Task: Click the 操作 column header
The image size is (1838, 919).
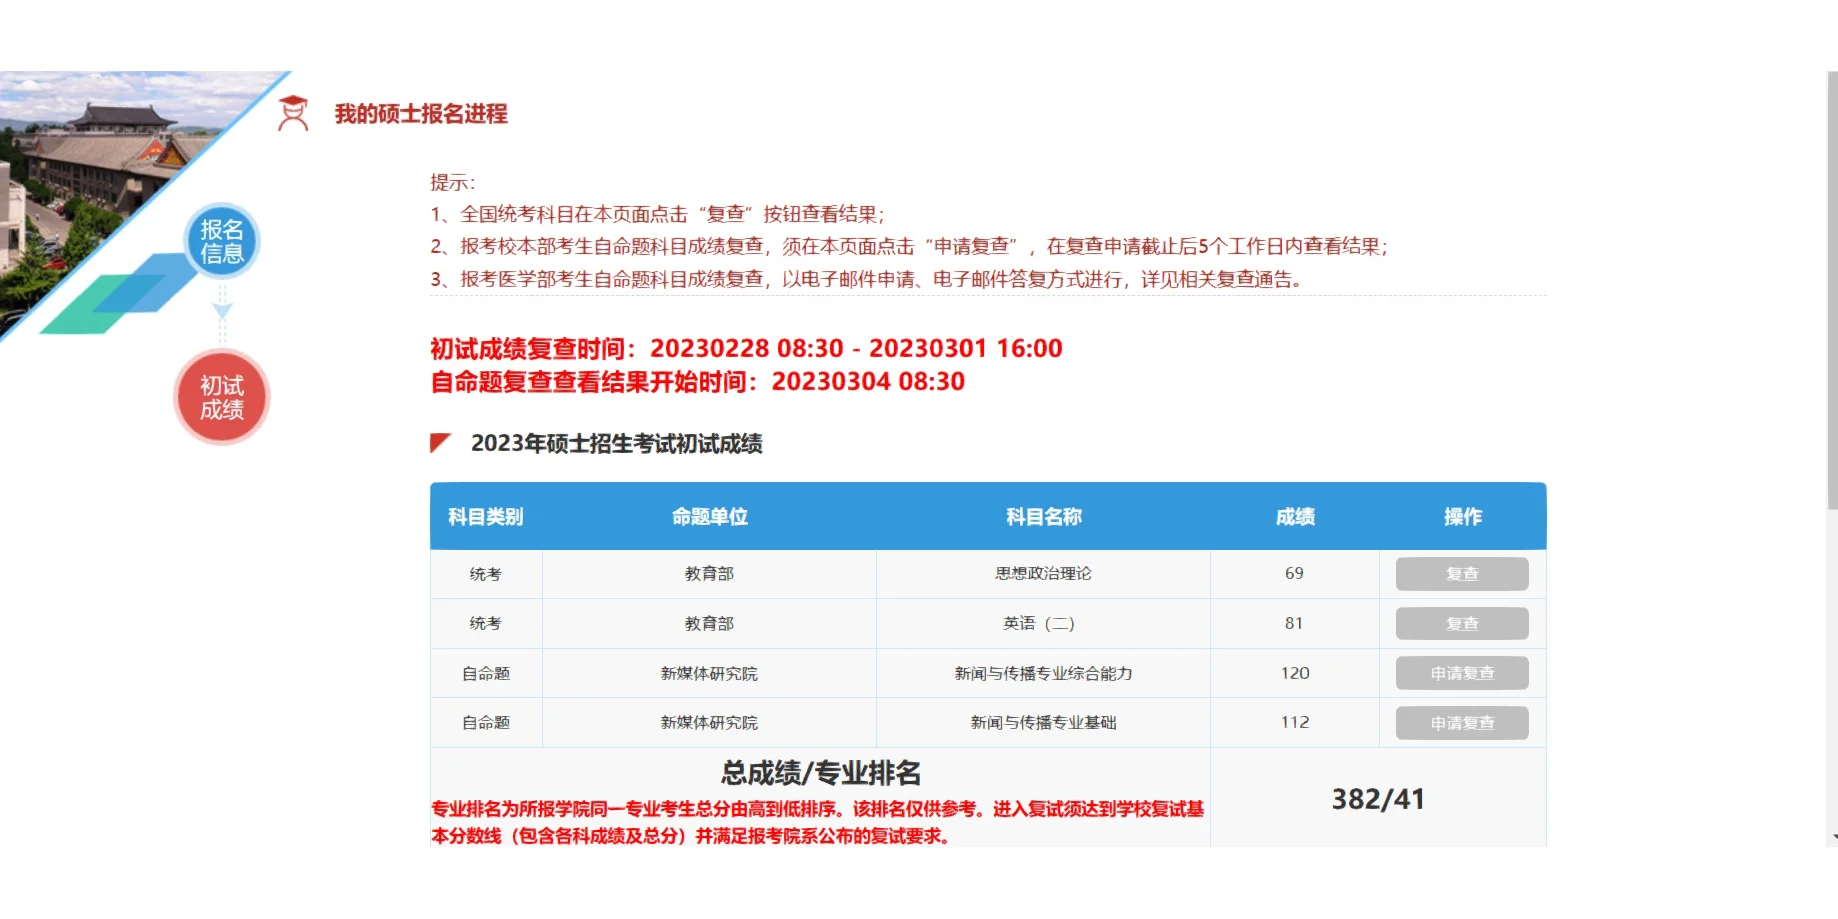Action: (x=1463, y=517)
